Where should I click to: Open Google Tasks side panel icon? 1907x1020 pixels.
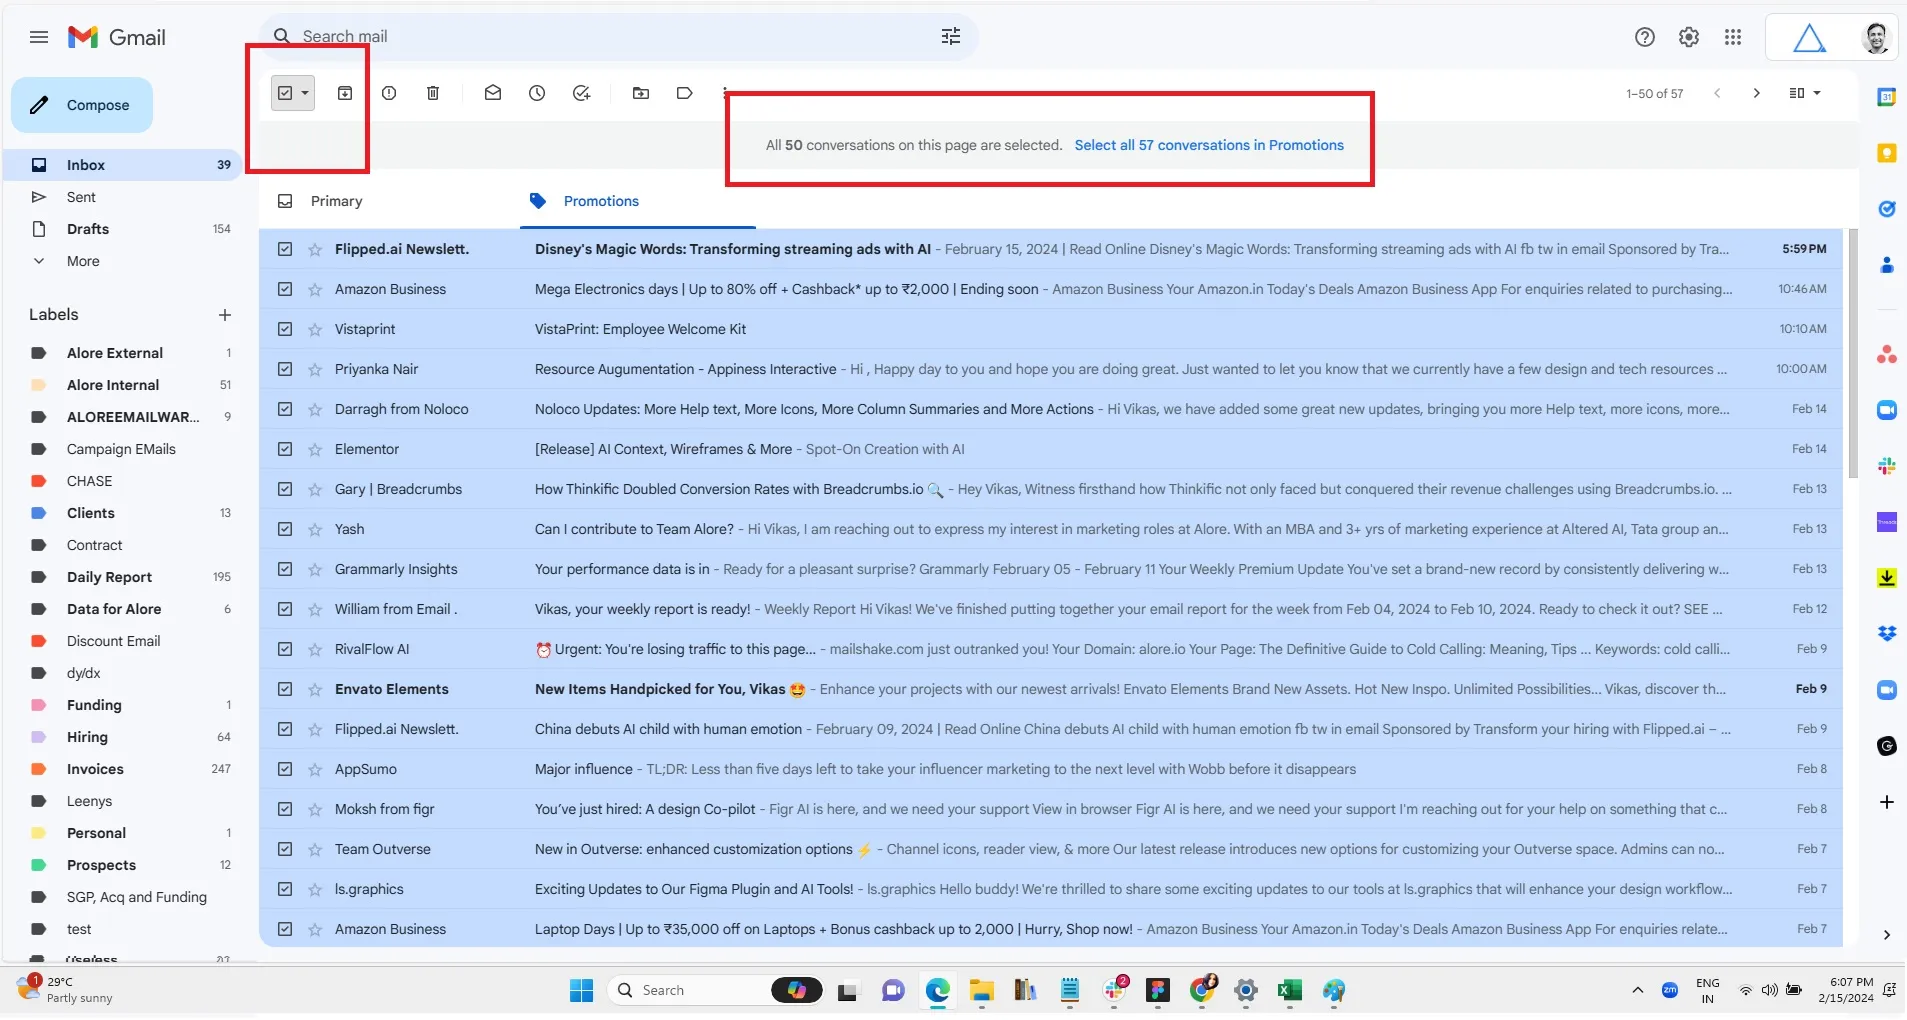[x=1887, y=209]
